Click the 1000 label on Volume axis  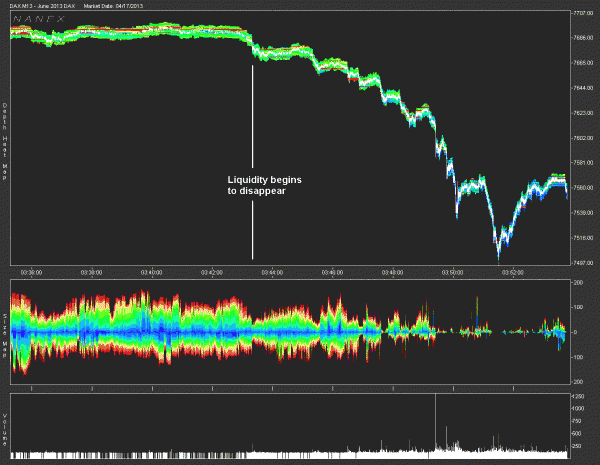(x=578, y=409)
